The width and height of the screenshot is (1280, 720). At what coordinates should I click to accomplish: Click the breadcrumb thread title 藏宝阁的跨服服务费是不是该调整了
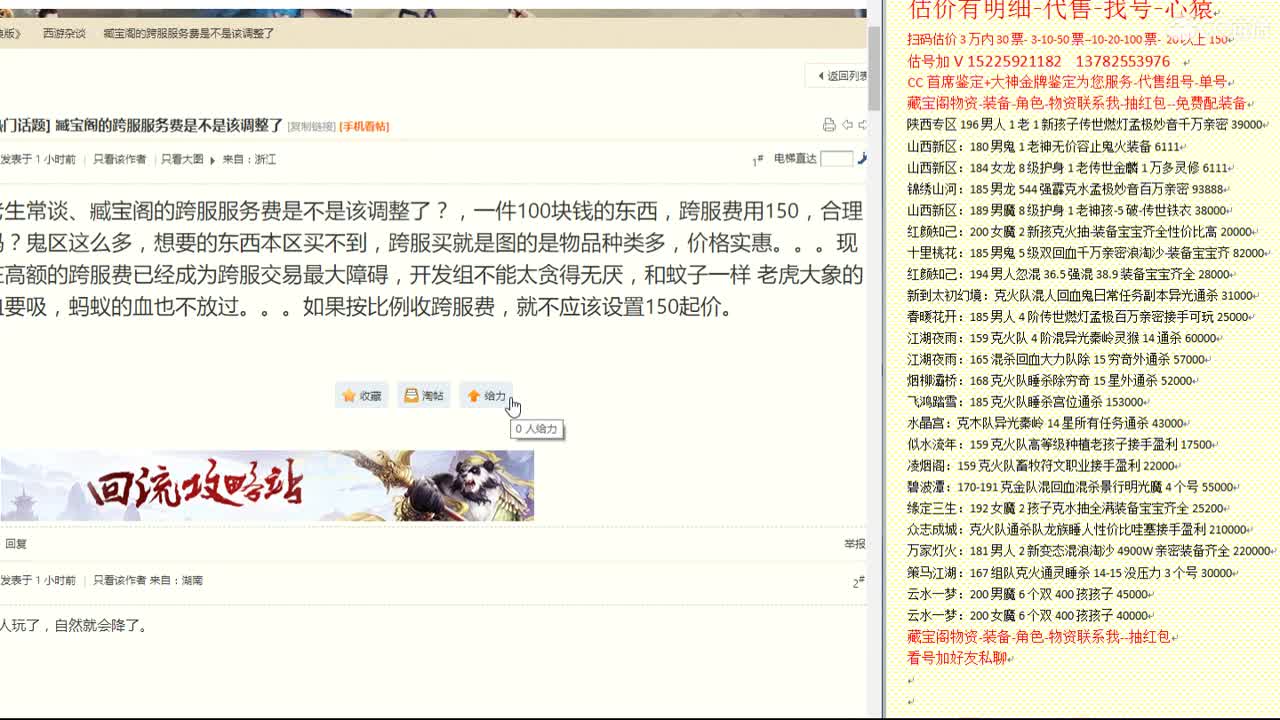click(x=189, y=33)
